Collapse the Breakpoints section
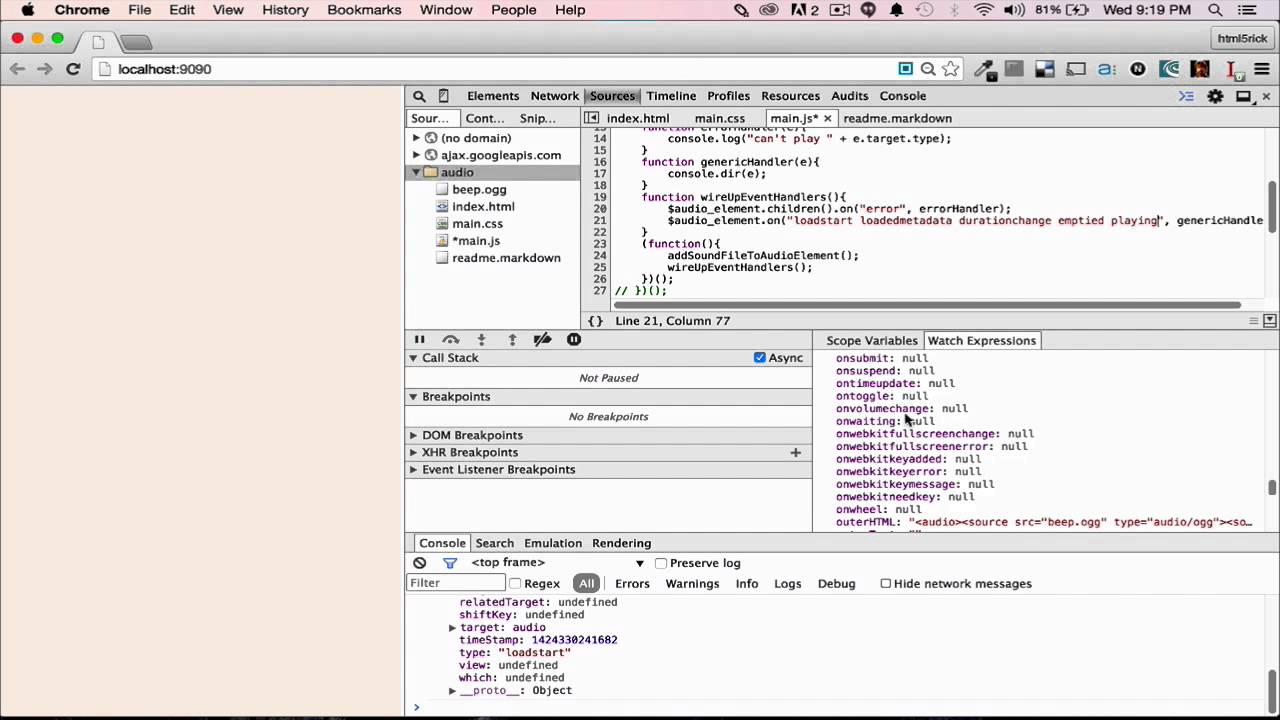Viewport: 1280px width, 720px height. pos(413,397)
